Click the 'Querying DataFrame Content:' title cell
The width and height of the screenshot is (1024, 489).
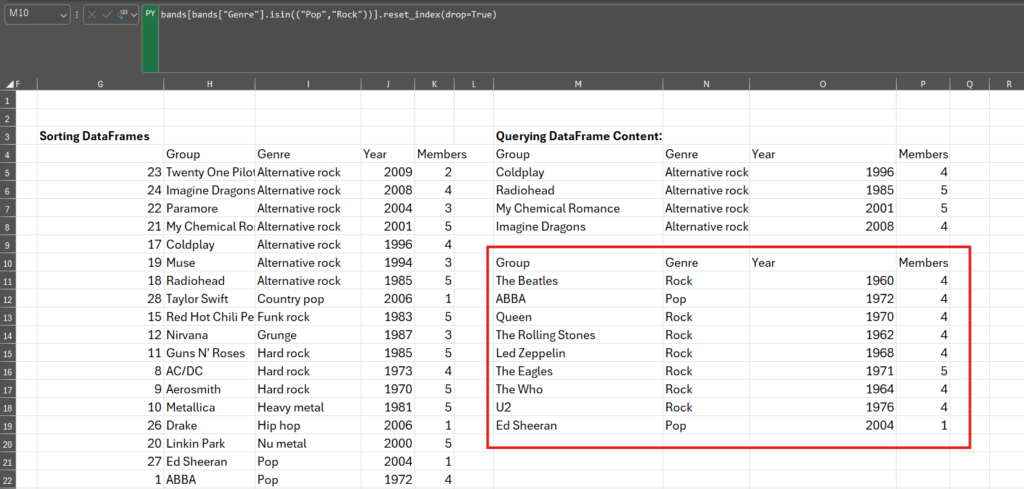pyautogui.click(x=578, y=136)
